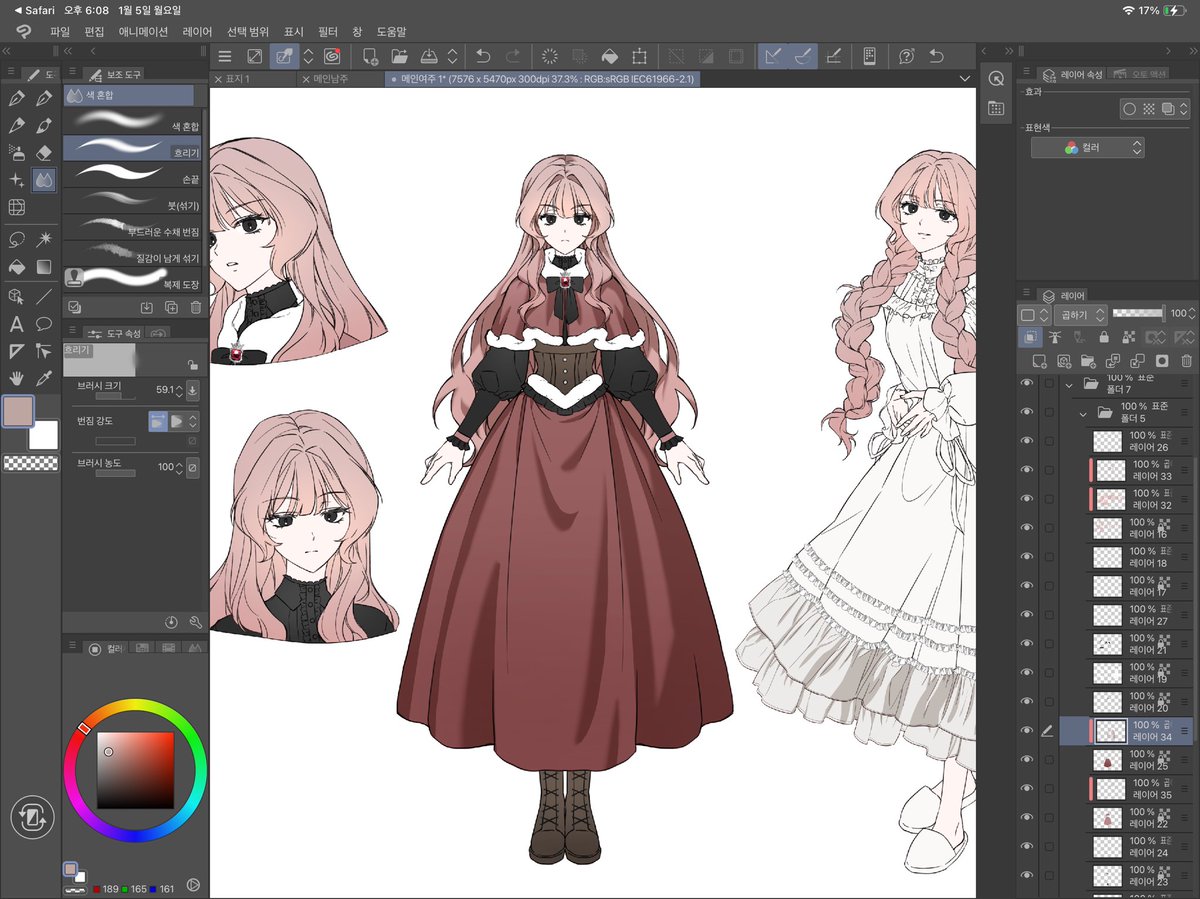Collapse the 폴더 7 layer folder
The width and height of the screenshot is (1200, 899).
tap(1069, 384)
